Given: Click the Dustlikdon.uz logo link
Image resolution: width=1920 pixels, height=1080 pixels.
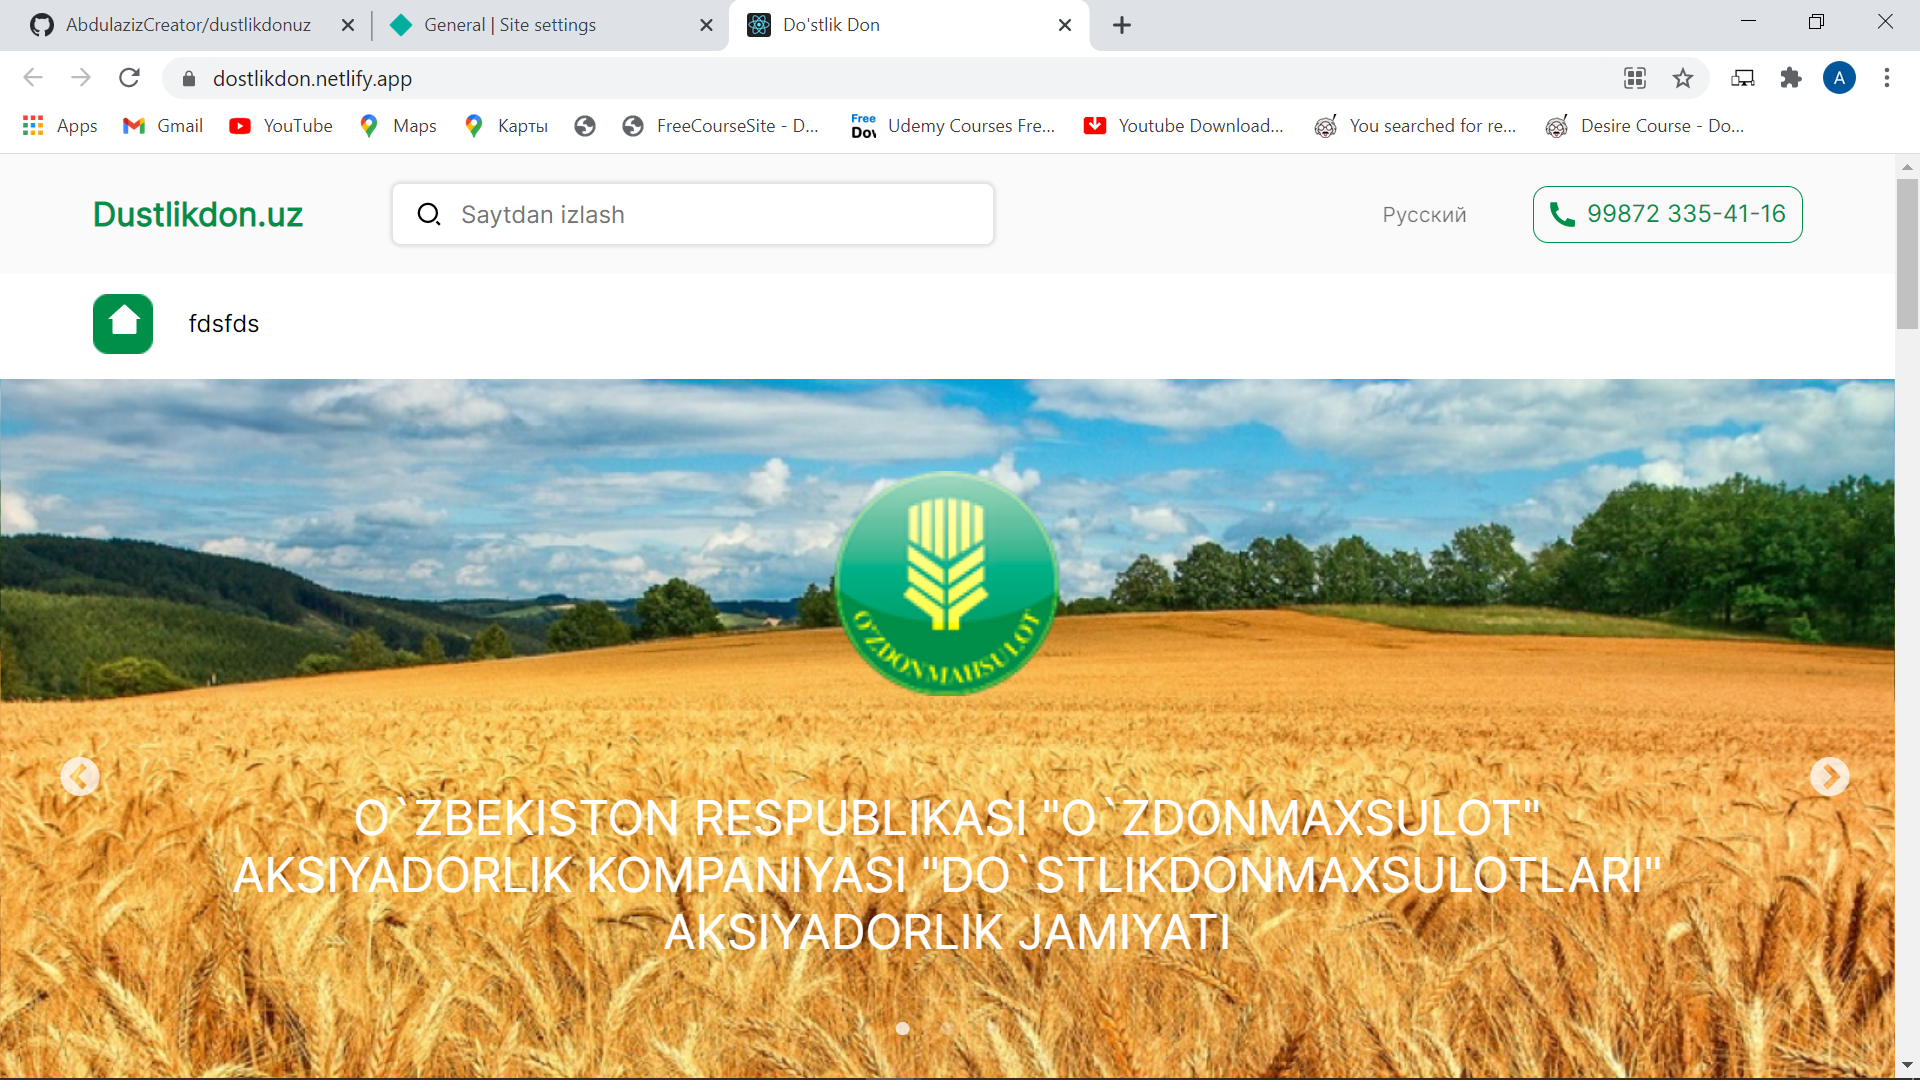Looking at the screenshot, I should coord(198,214).
